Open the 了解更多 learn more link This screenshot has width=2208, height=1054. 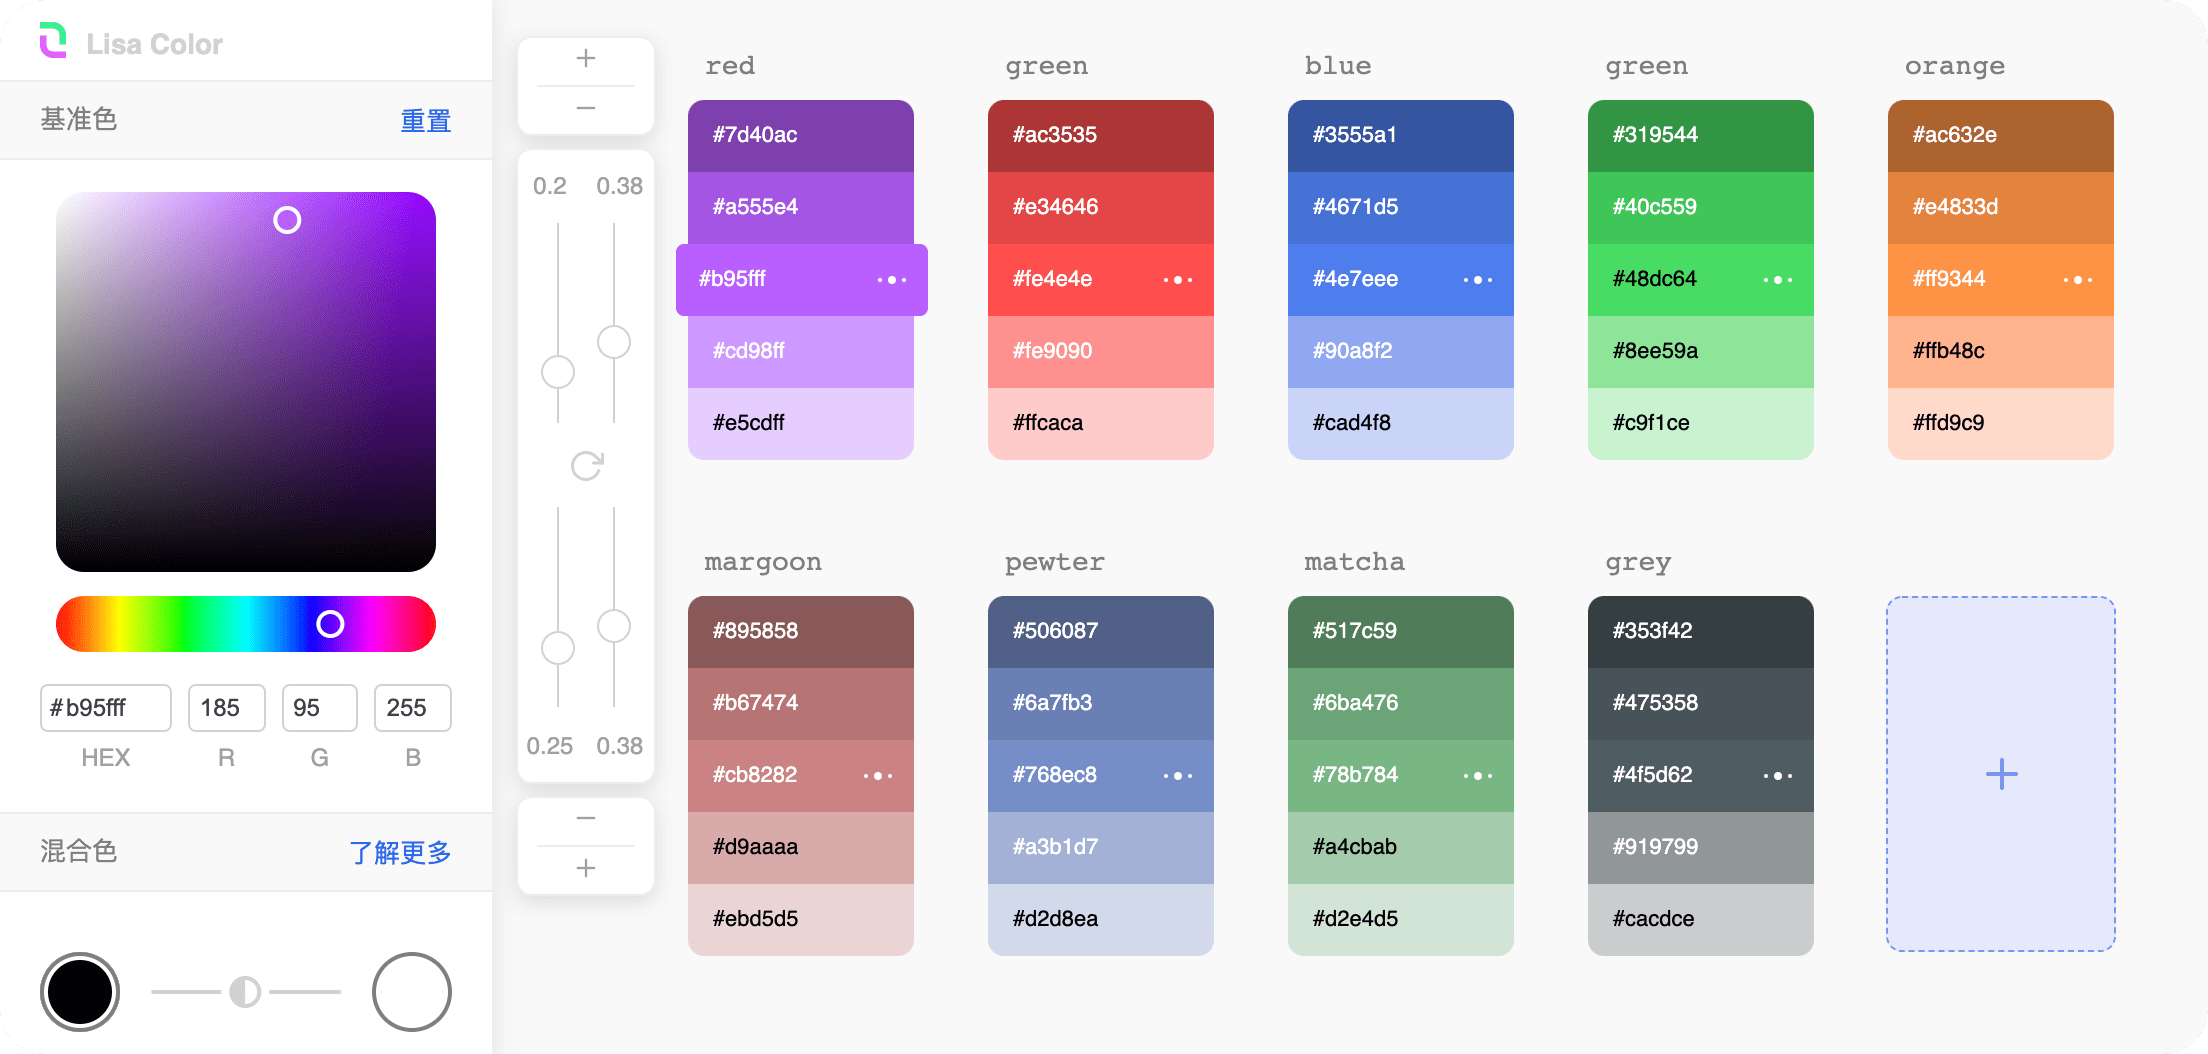pos(400,853)
